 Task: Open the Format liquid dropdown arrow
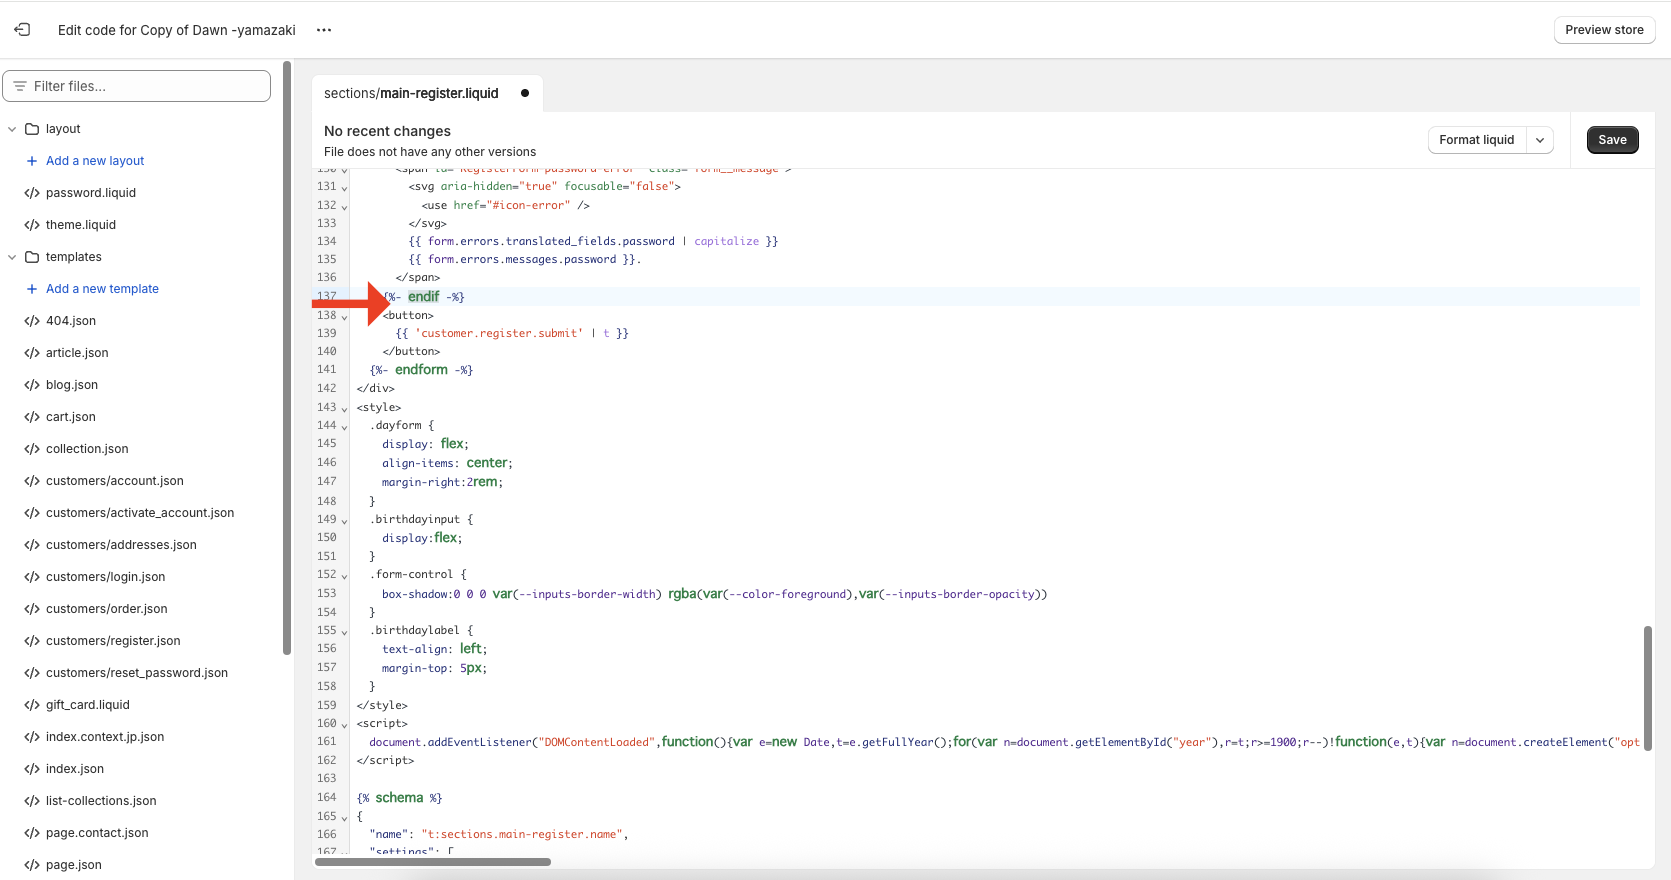tap(1540, 140)
